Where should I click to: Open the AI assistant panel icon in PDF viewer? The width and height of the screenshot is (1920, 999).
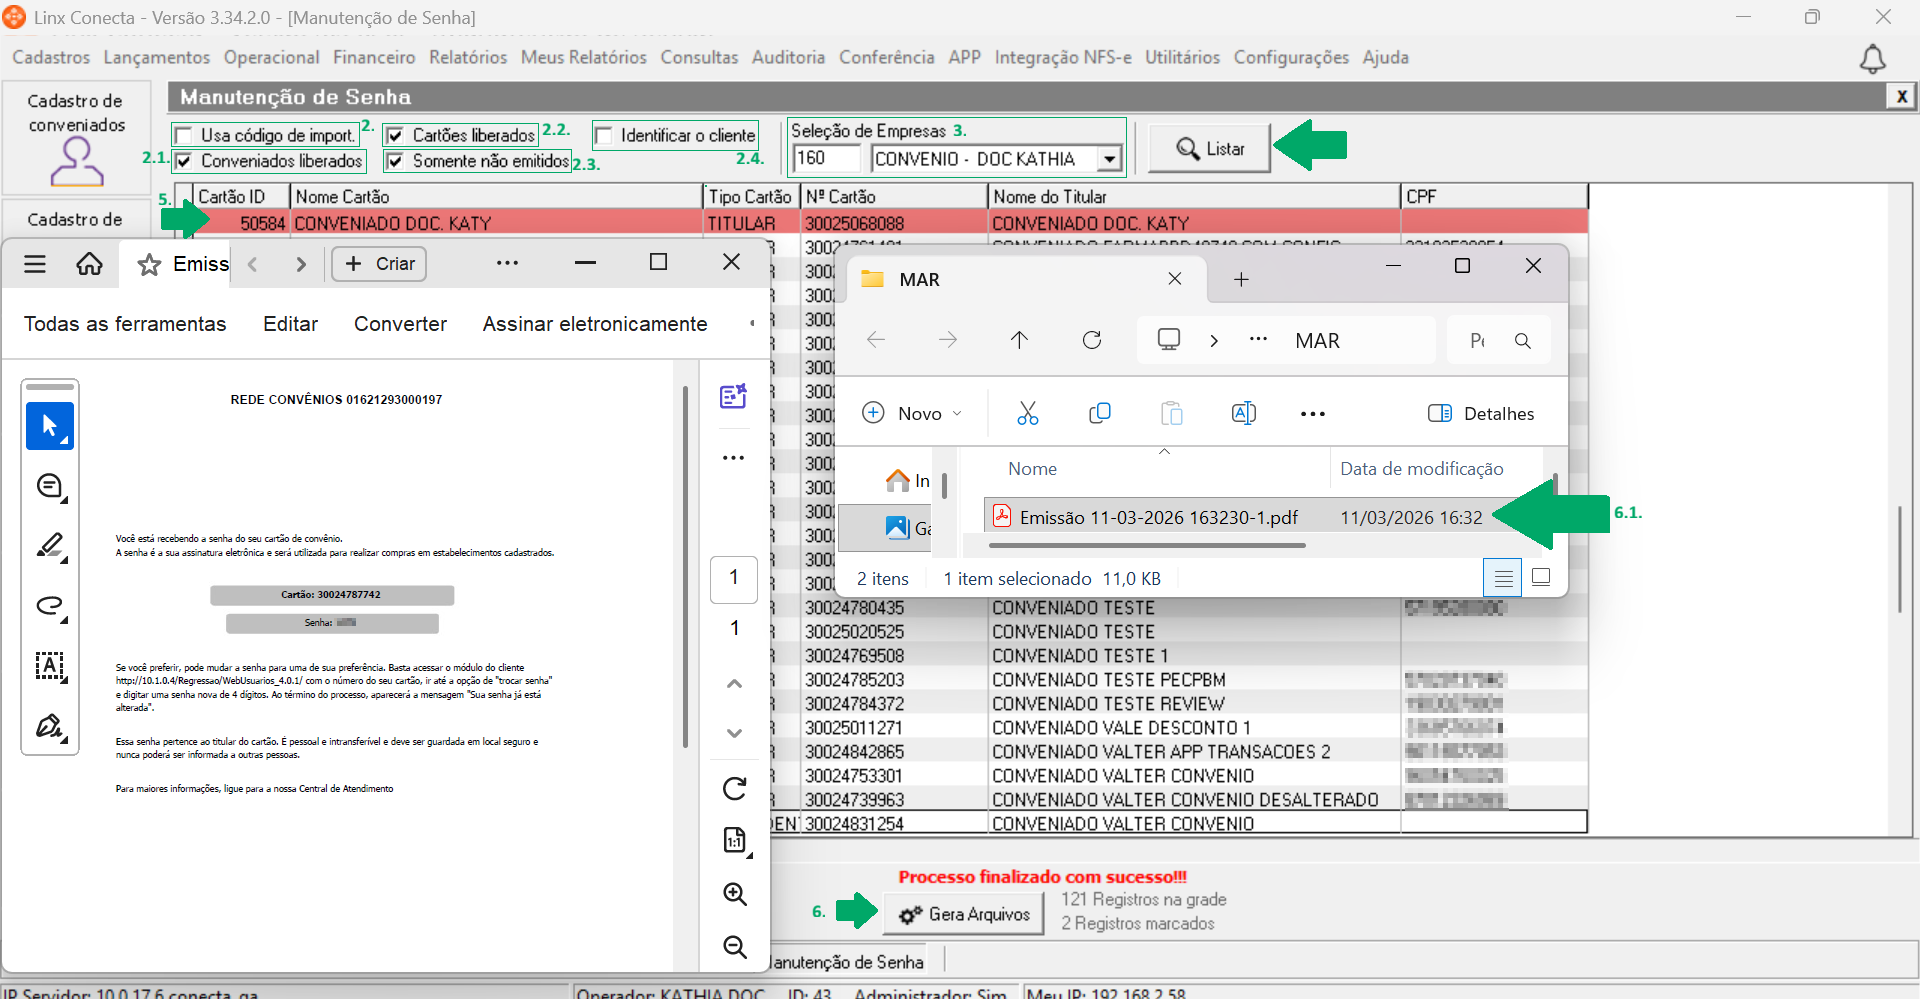click(x=734, y=397)
